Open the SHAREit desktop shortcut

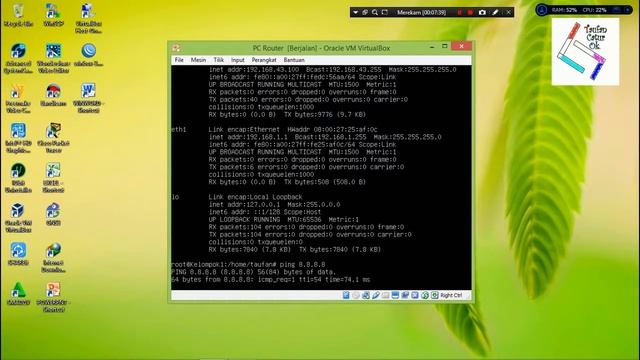click(x=18, y=254)
